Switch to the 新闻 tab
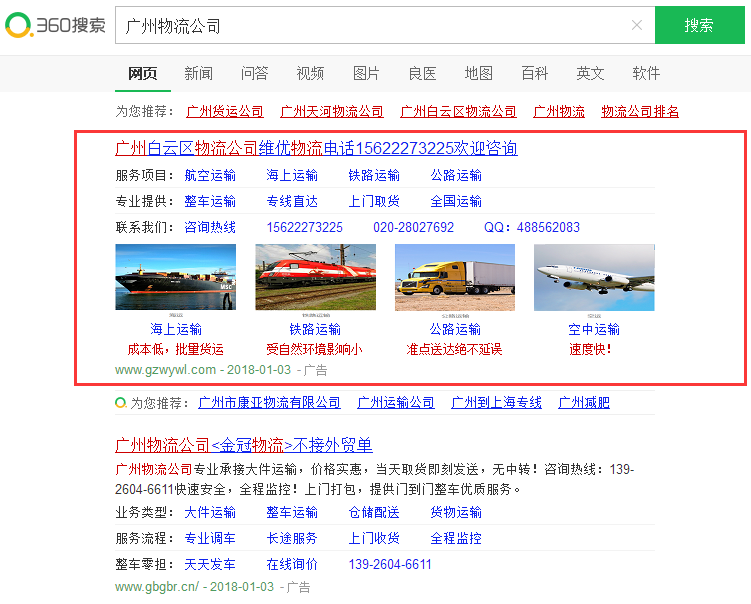Image resolution: width=751 pixels, height=604 pixels. (x=198, y=73)
